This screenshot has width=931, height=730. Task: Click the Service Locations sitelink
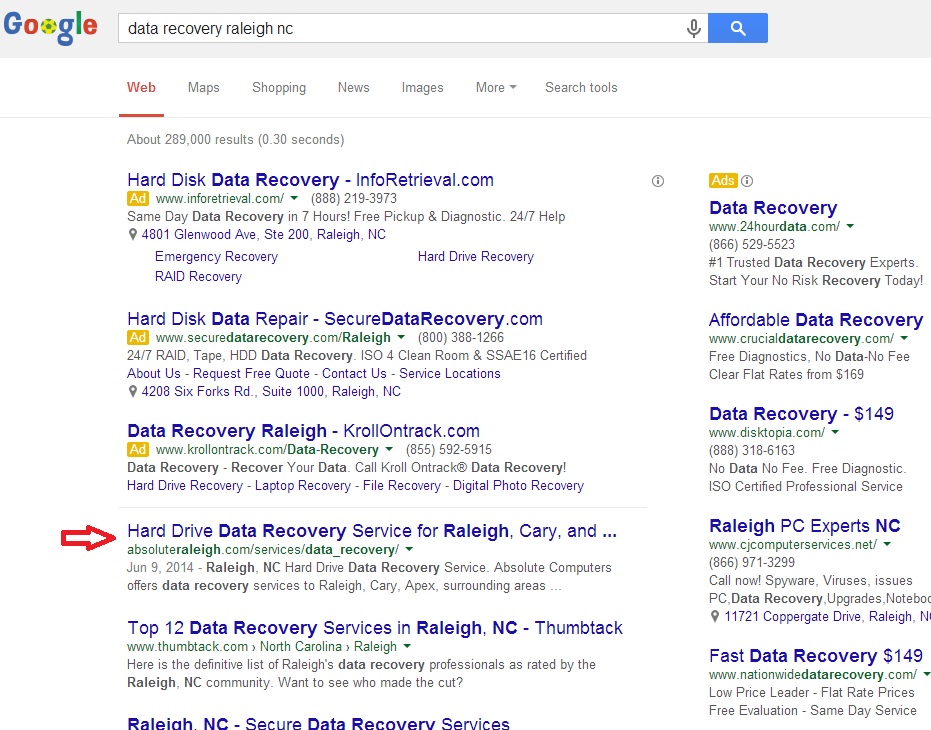point(449,374)
